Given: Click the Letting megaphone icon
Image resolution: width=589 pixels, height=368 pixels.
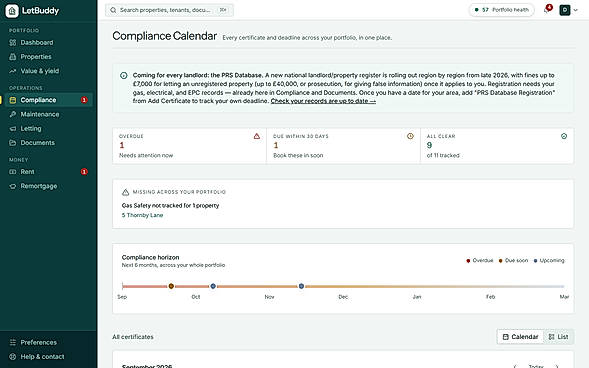Looking at the screenshot, I should coord(13,128).
